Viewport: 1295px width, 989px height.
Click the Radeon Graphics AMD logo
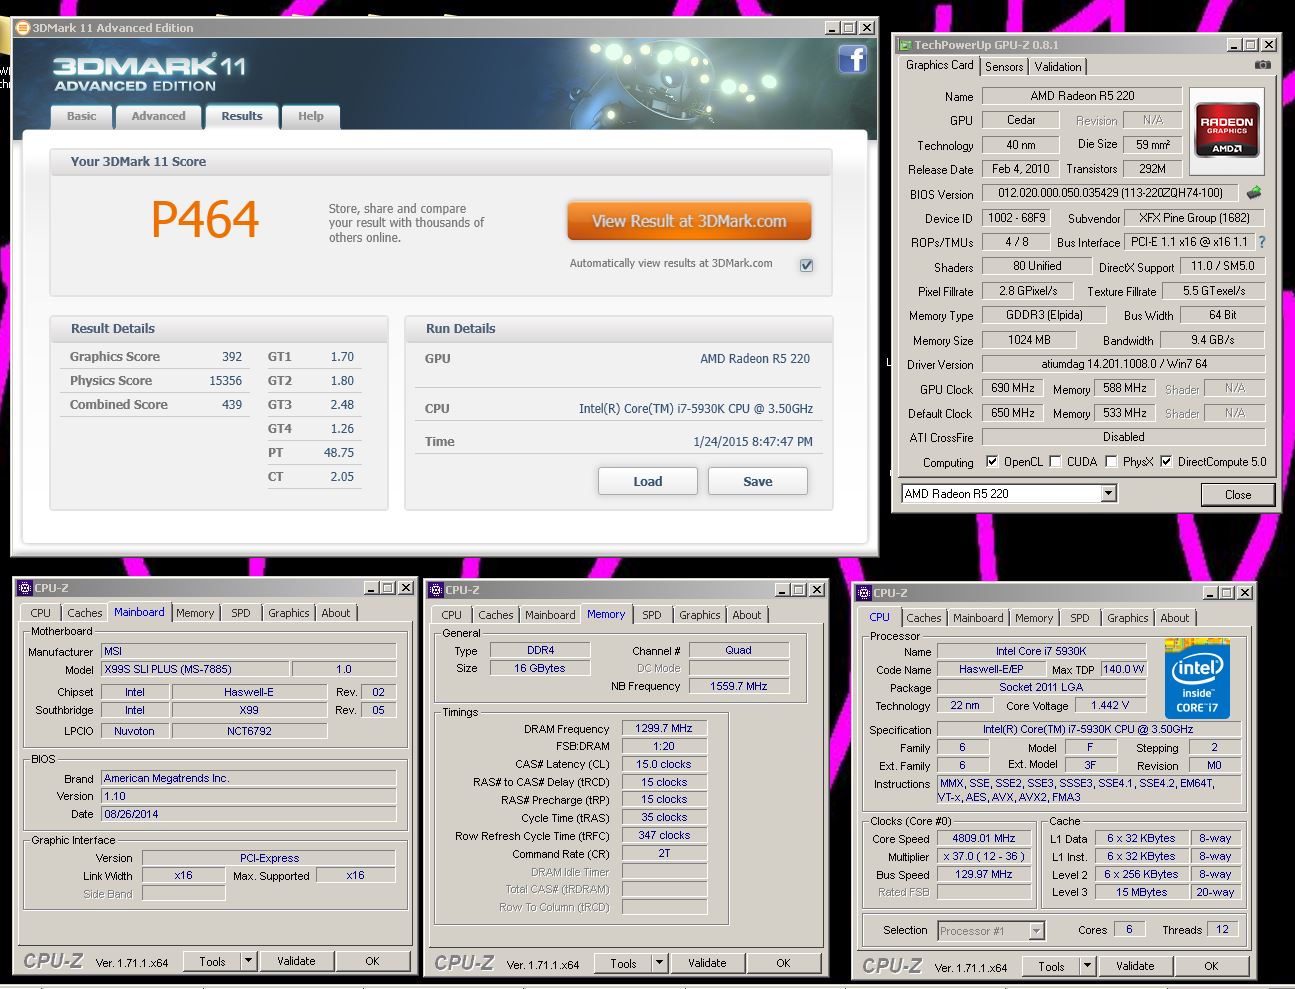point(1226,132)
